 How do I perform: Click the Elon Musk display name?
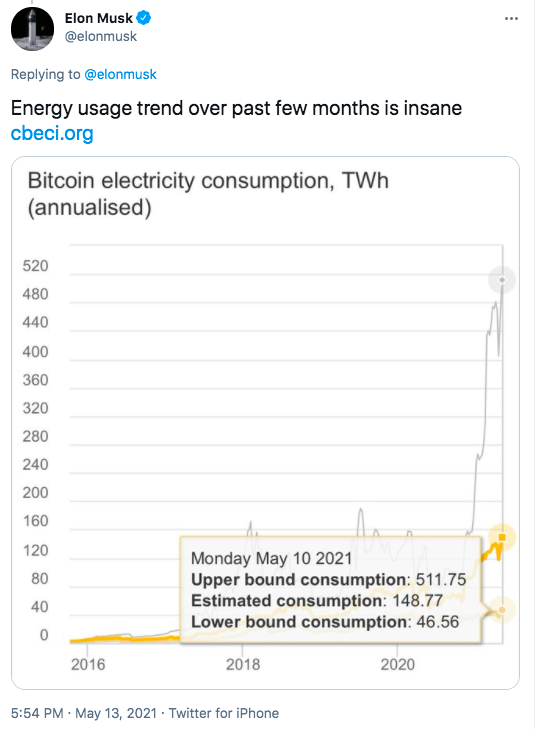(99, 18)
